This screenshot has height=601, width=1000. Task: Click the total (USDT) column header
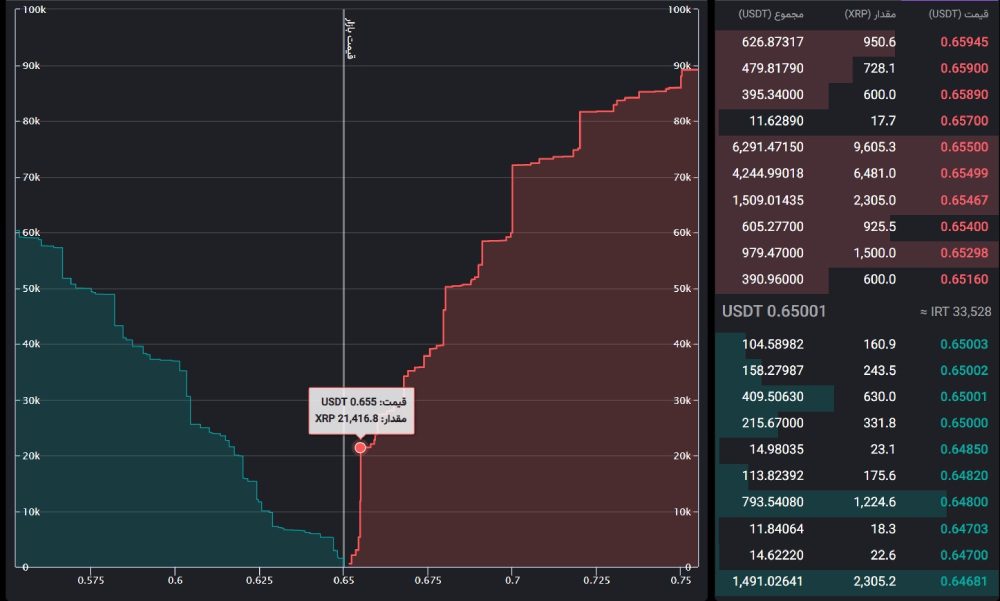pos(771,14)
